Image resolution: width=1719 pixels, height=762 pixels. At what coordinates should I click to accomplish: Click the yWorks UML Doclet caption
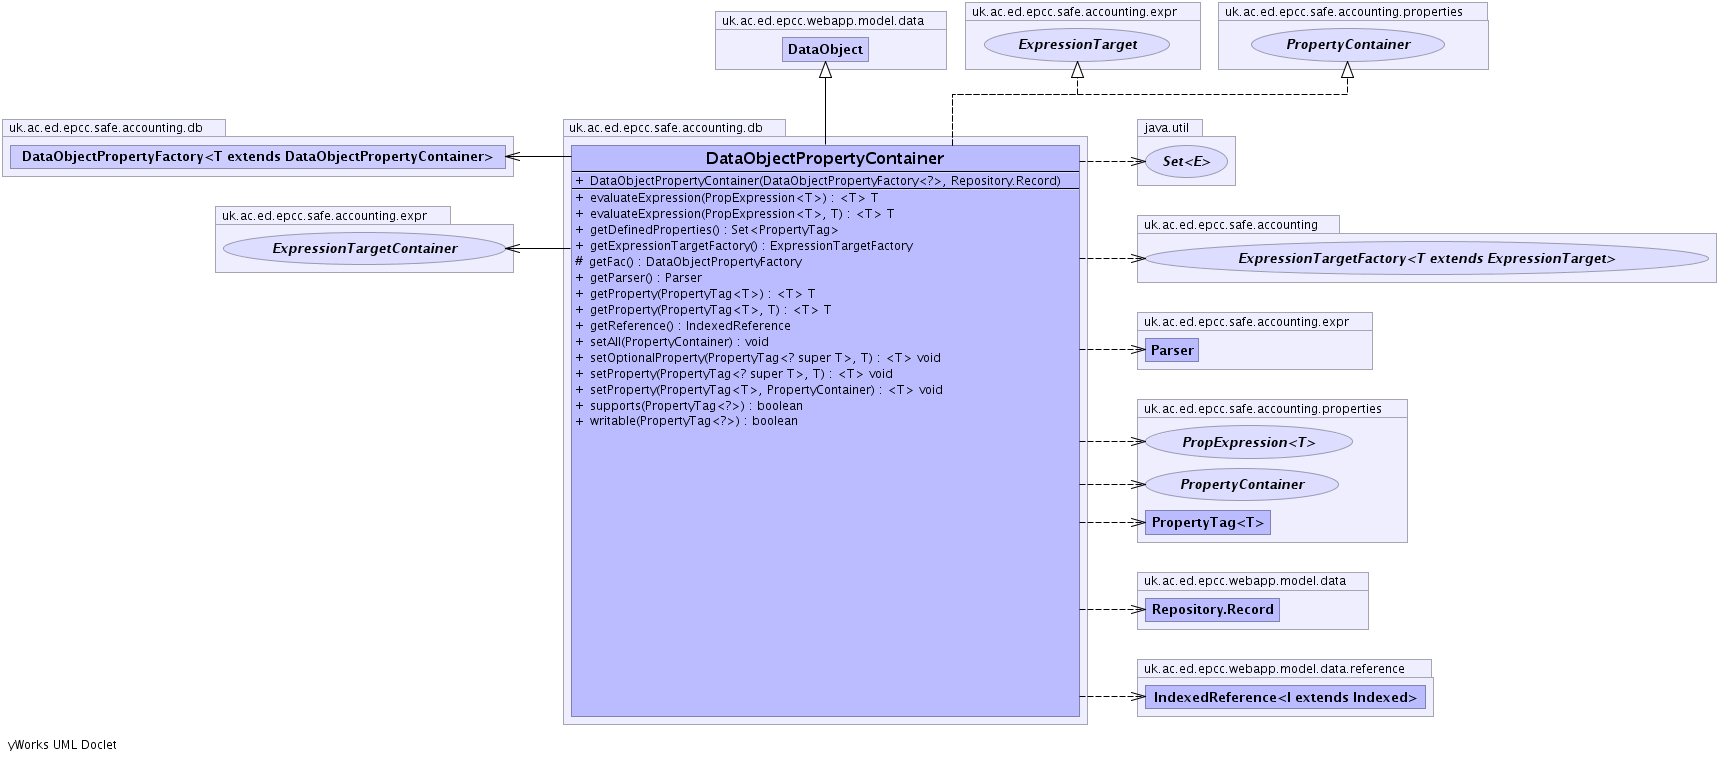tap(62, 745)
